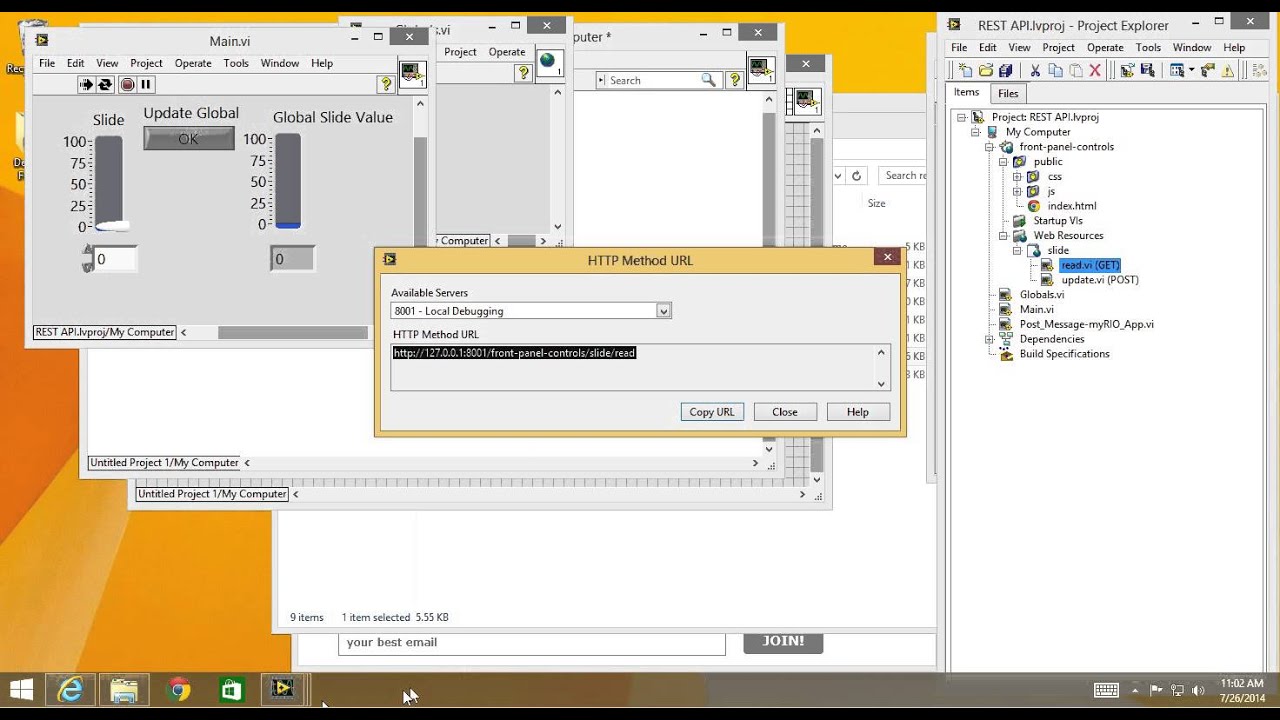Viewport: 1280px width, 720px height.
Task: Open Operate menu in Main.vi
Action: pyautogui.click(x=193, y=63)
